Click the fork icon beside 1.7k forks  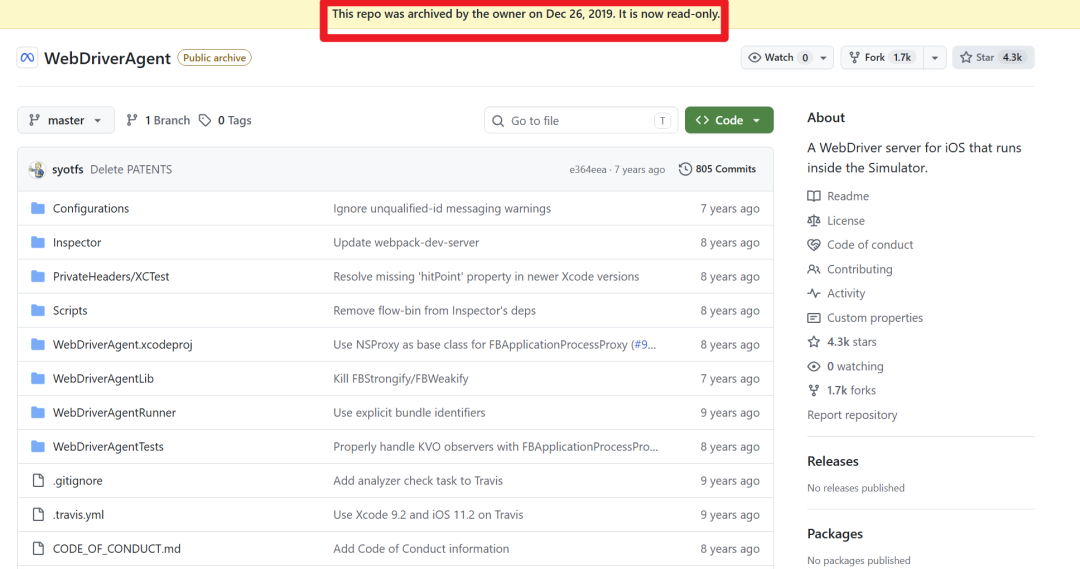(814, 391)
